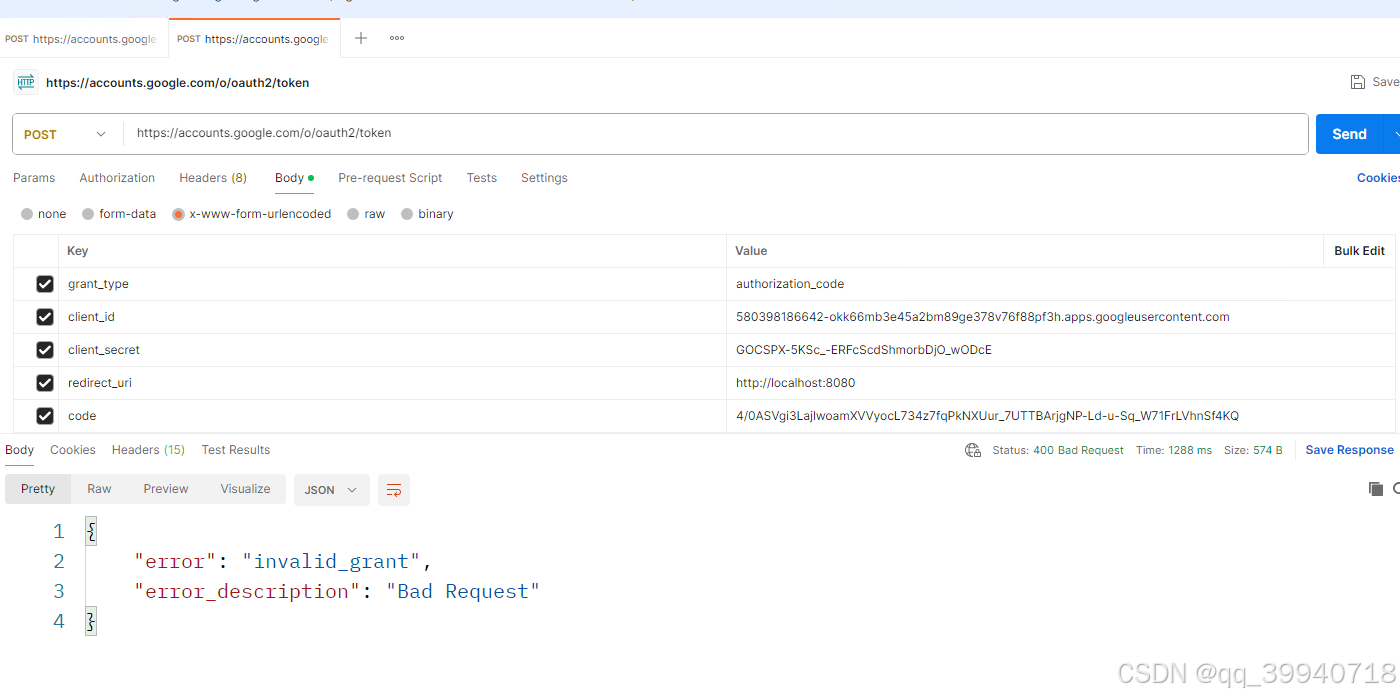This screenshot has width=1400, height=699.
Task: Uncheck the client_secret parameter checkbox
Action: tap(45, 350)
